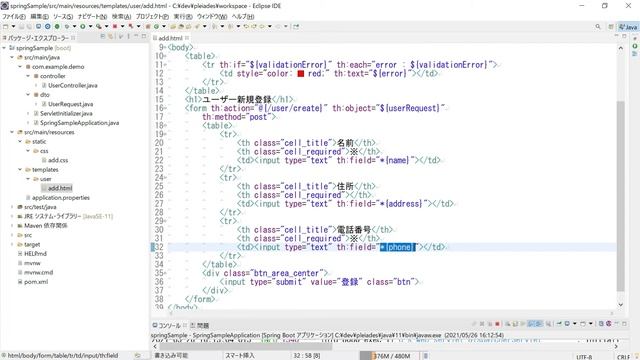Click the Open Perspective icon

click(611, 27)
